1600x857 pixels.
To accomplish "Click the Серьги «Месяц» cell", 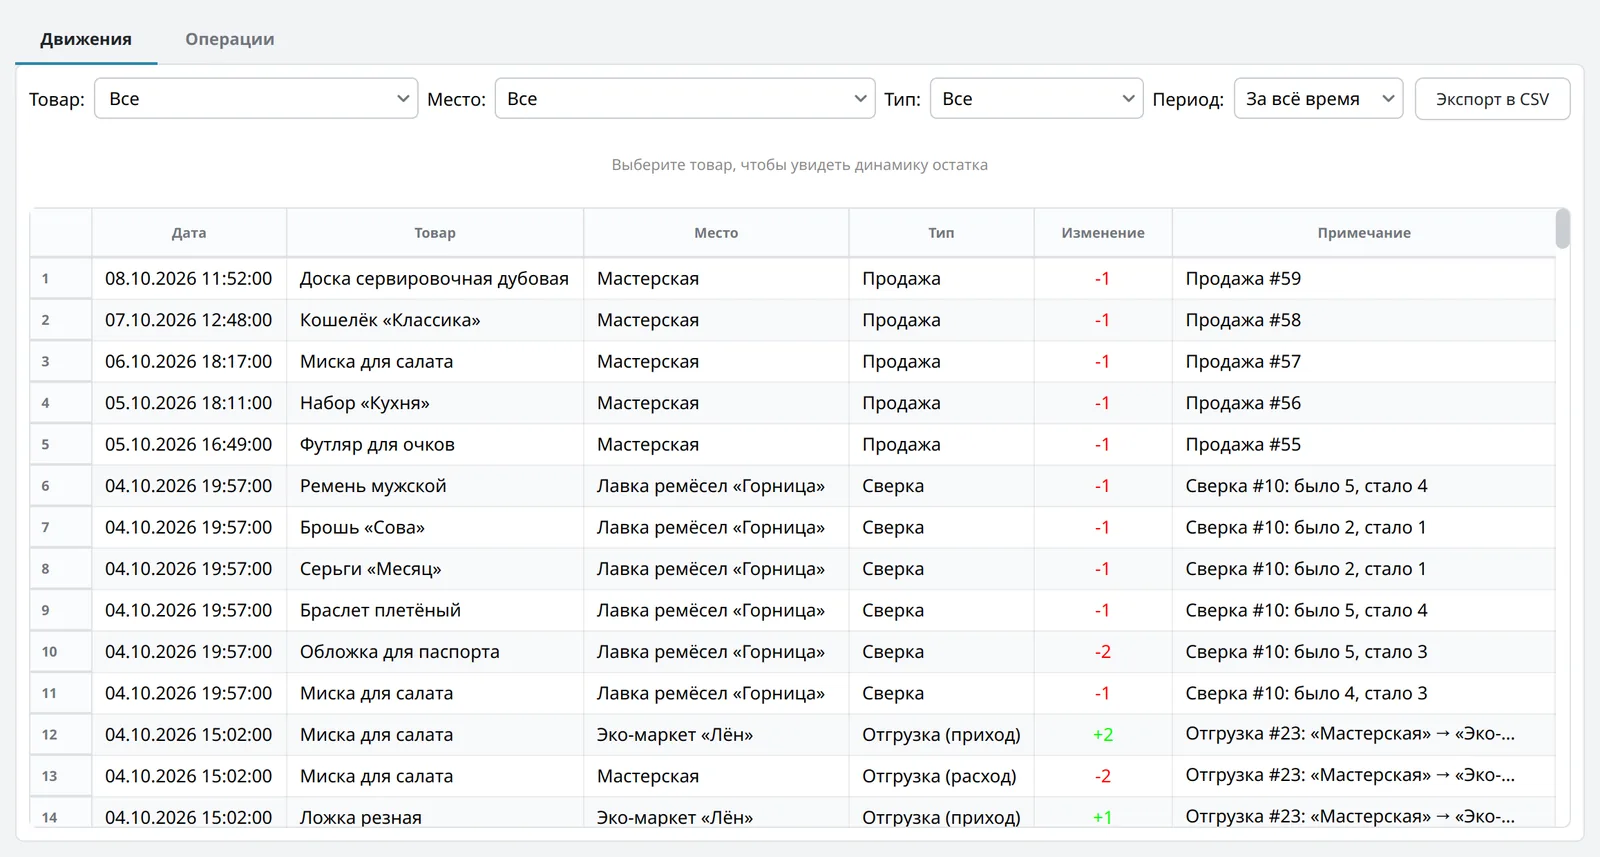I will [x=435, y=569].
